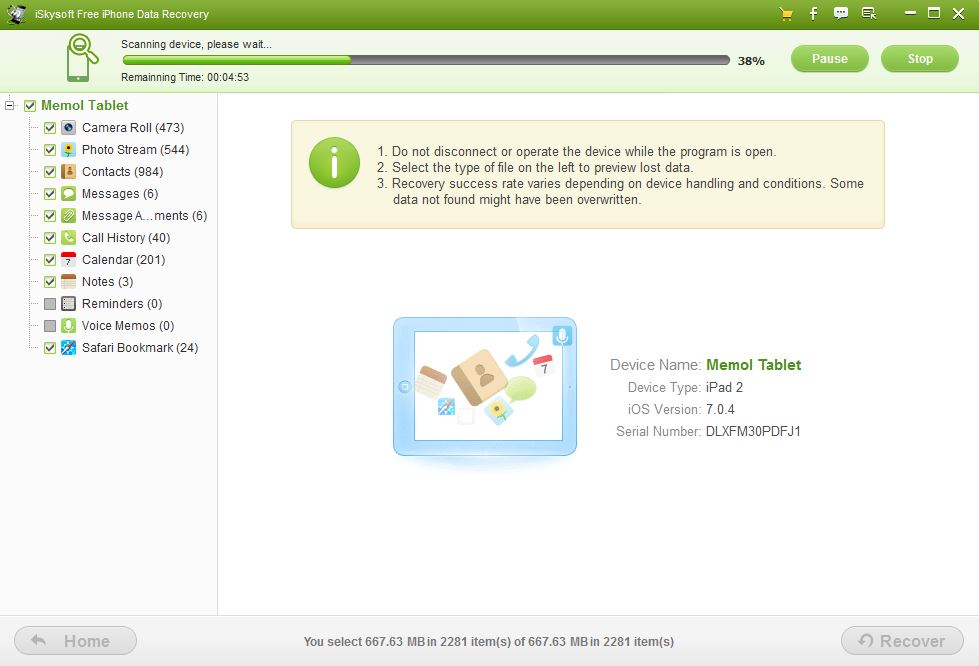This screenshot has height=666, width=979.
Task: Click iOS Version value 7.0.4
Action: tap(720, 409)
